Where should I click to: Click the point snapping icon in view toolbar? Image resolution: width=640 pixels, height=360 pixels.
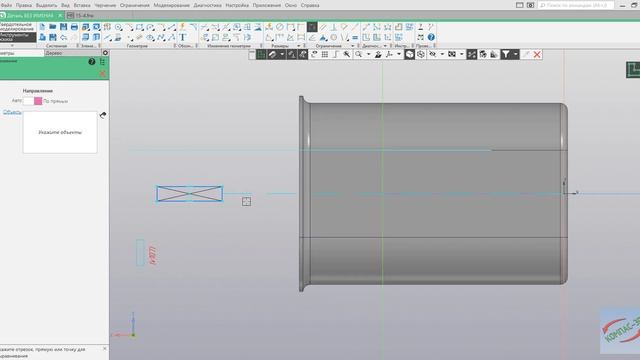click(x=346, y=54)
